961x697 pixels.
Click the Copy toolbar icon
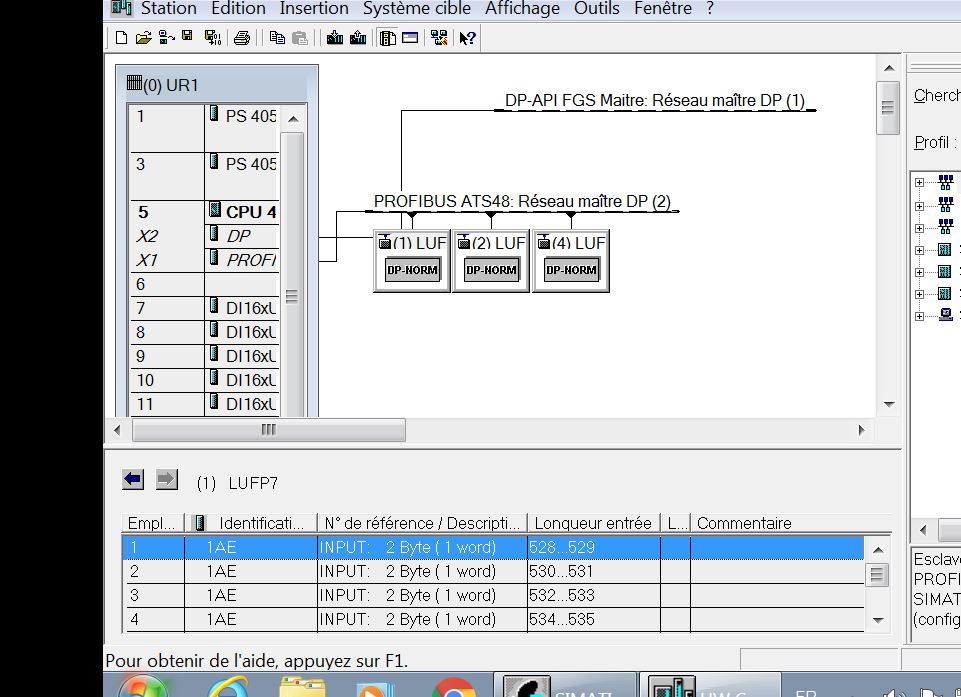tap(277, 38)
